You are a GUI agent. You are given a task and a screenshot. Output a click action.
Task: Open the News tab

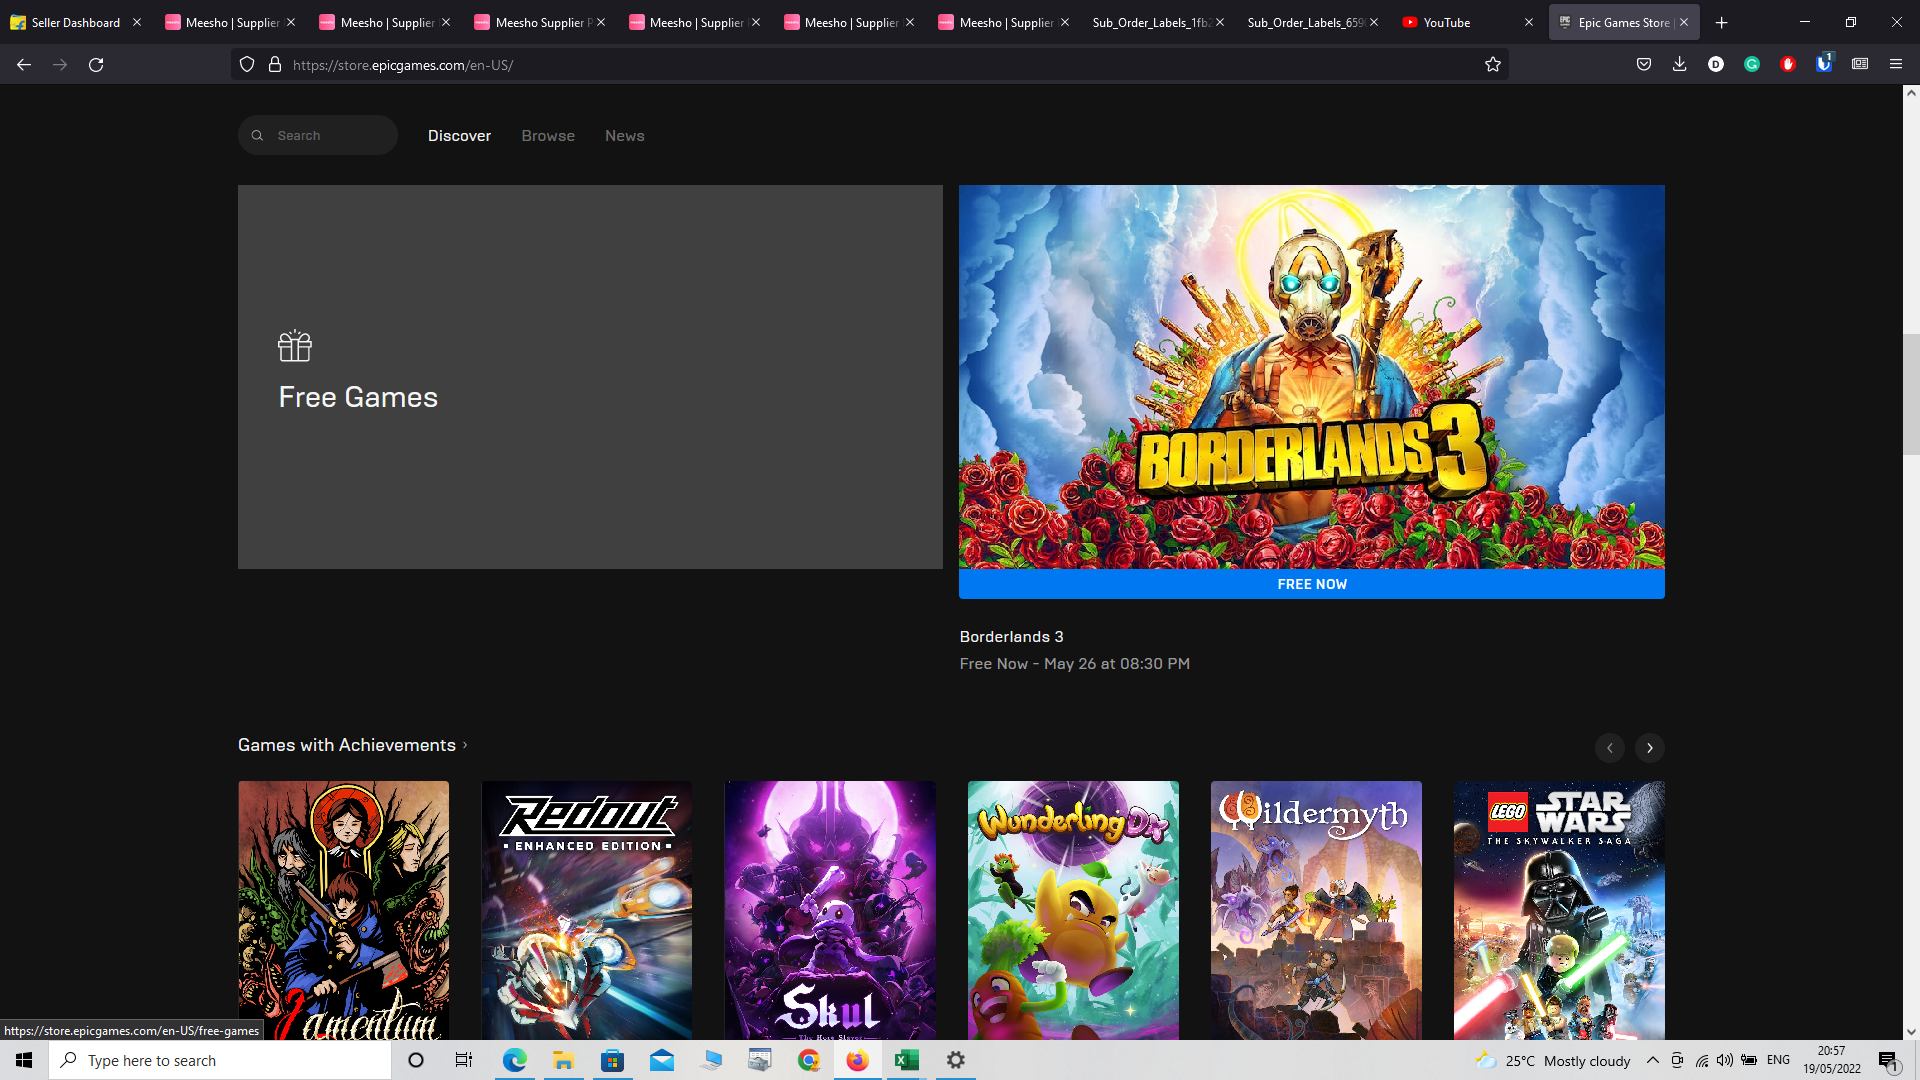click(624, 136)
